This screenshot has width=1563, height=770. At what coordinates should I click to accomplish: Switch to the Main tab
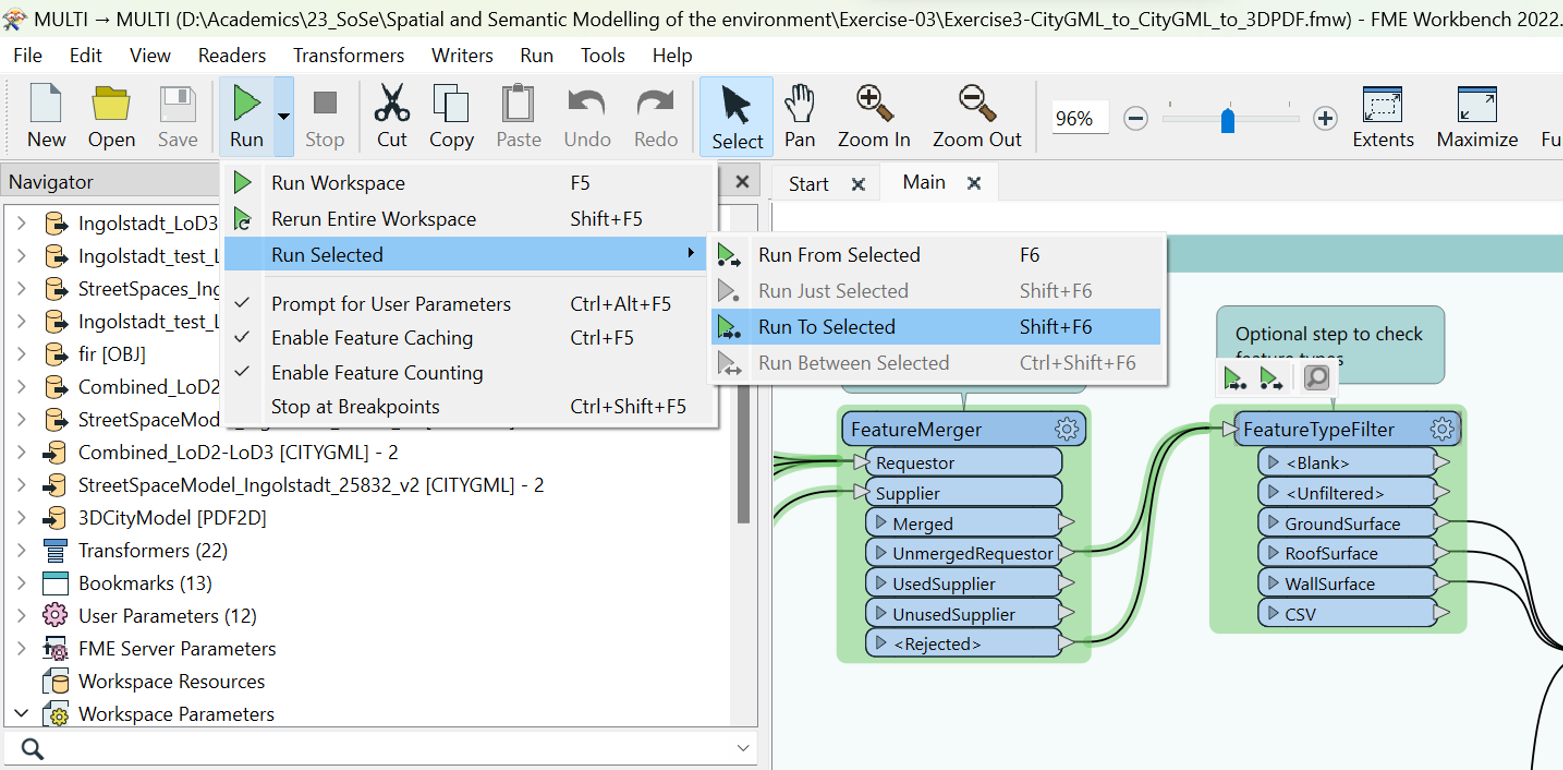(x=924, y=182)
